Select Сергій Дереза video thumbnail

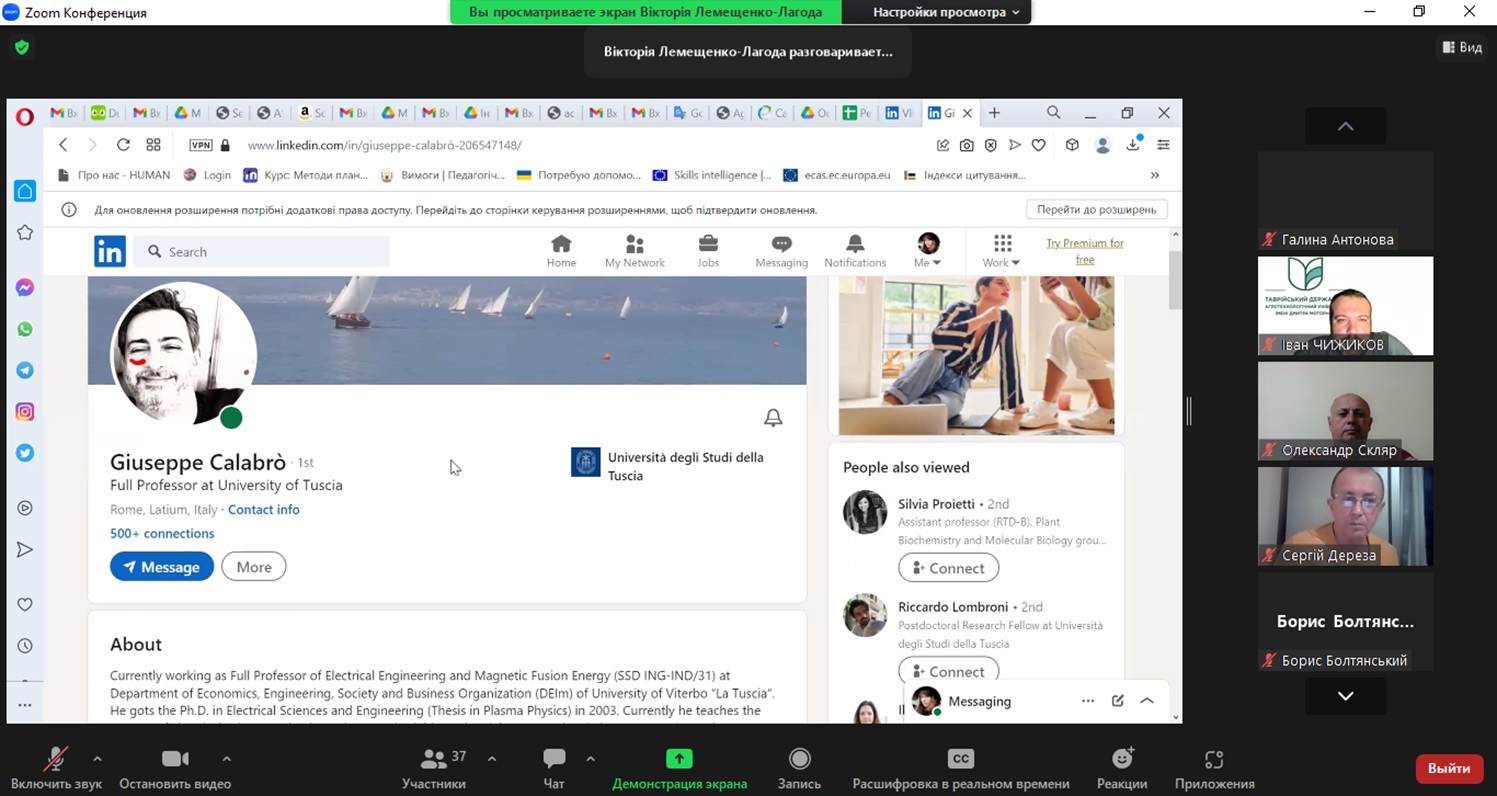(1345, 516)
